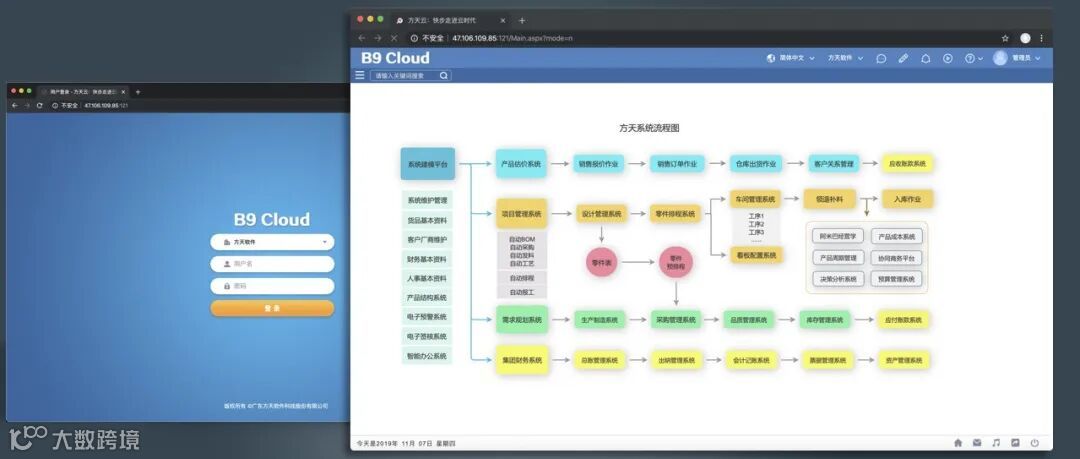Click the home icon in the bottom bar
The width and height of the screenshot is (1080, 459).
coord(957,442)
